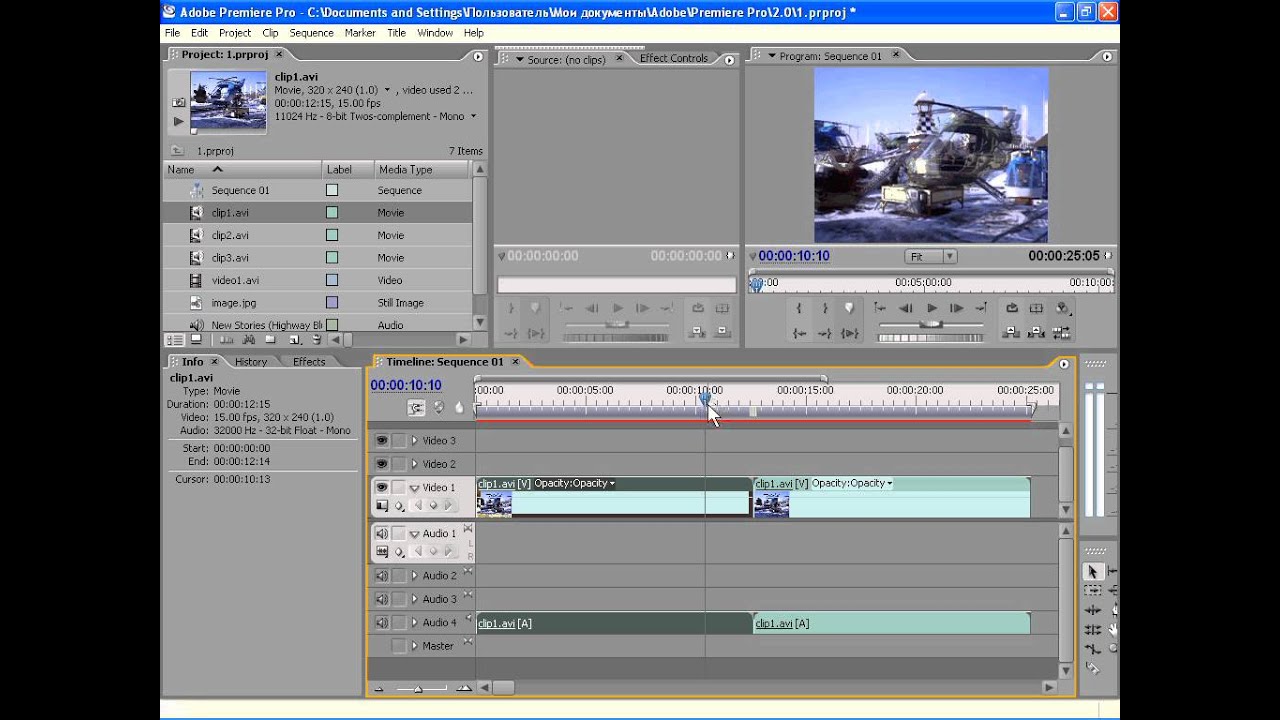Open the Title menu
This screenshot has height=720, width=1280.
tap(396, 33)
